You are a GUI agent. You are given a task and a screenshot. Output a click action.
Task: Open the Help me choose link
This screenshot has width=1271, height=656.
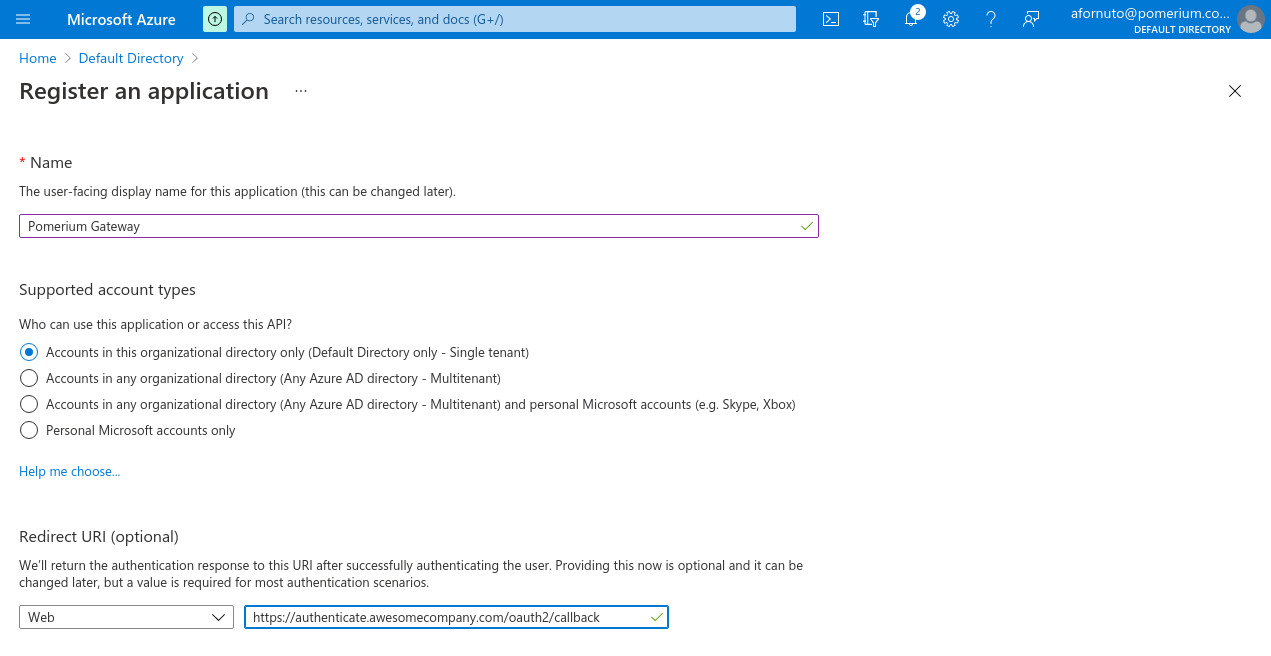[70, 471]
